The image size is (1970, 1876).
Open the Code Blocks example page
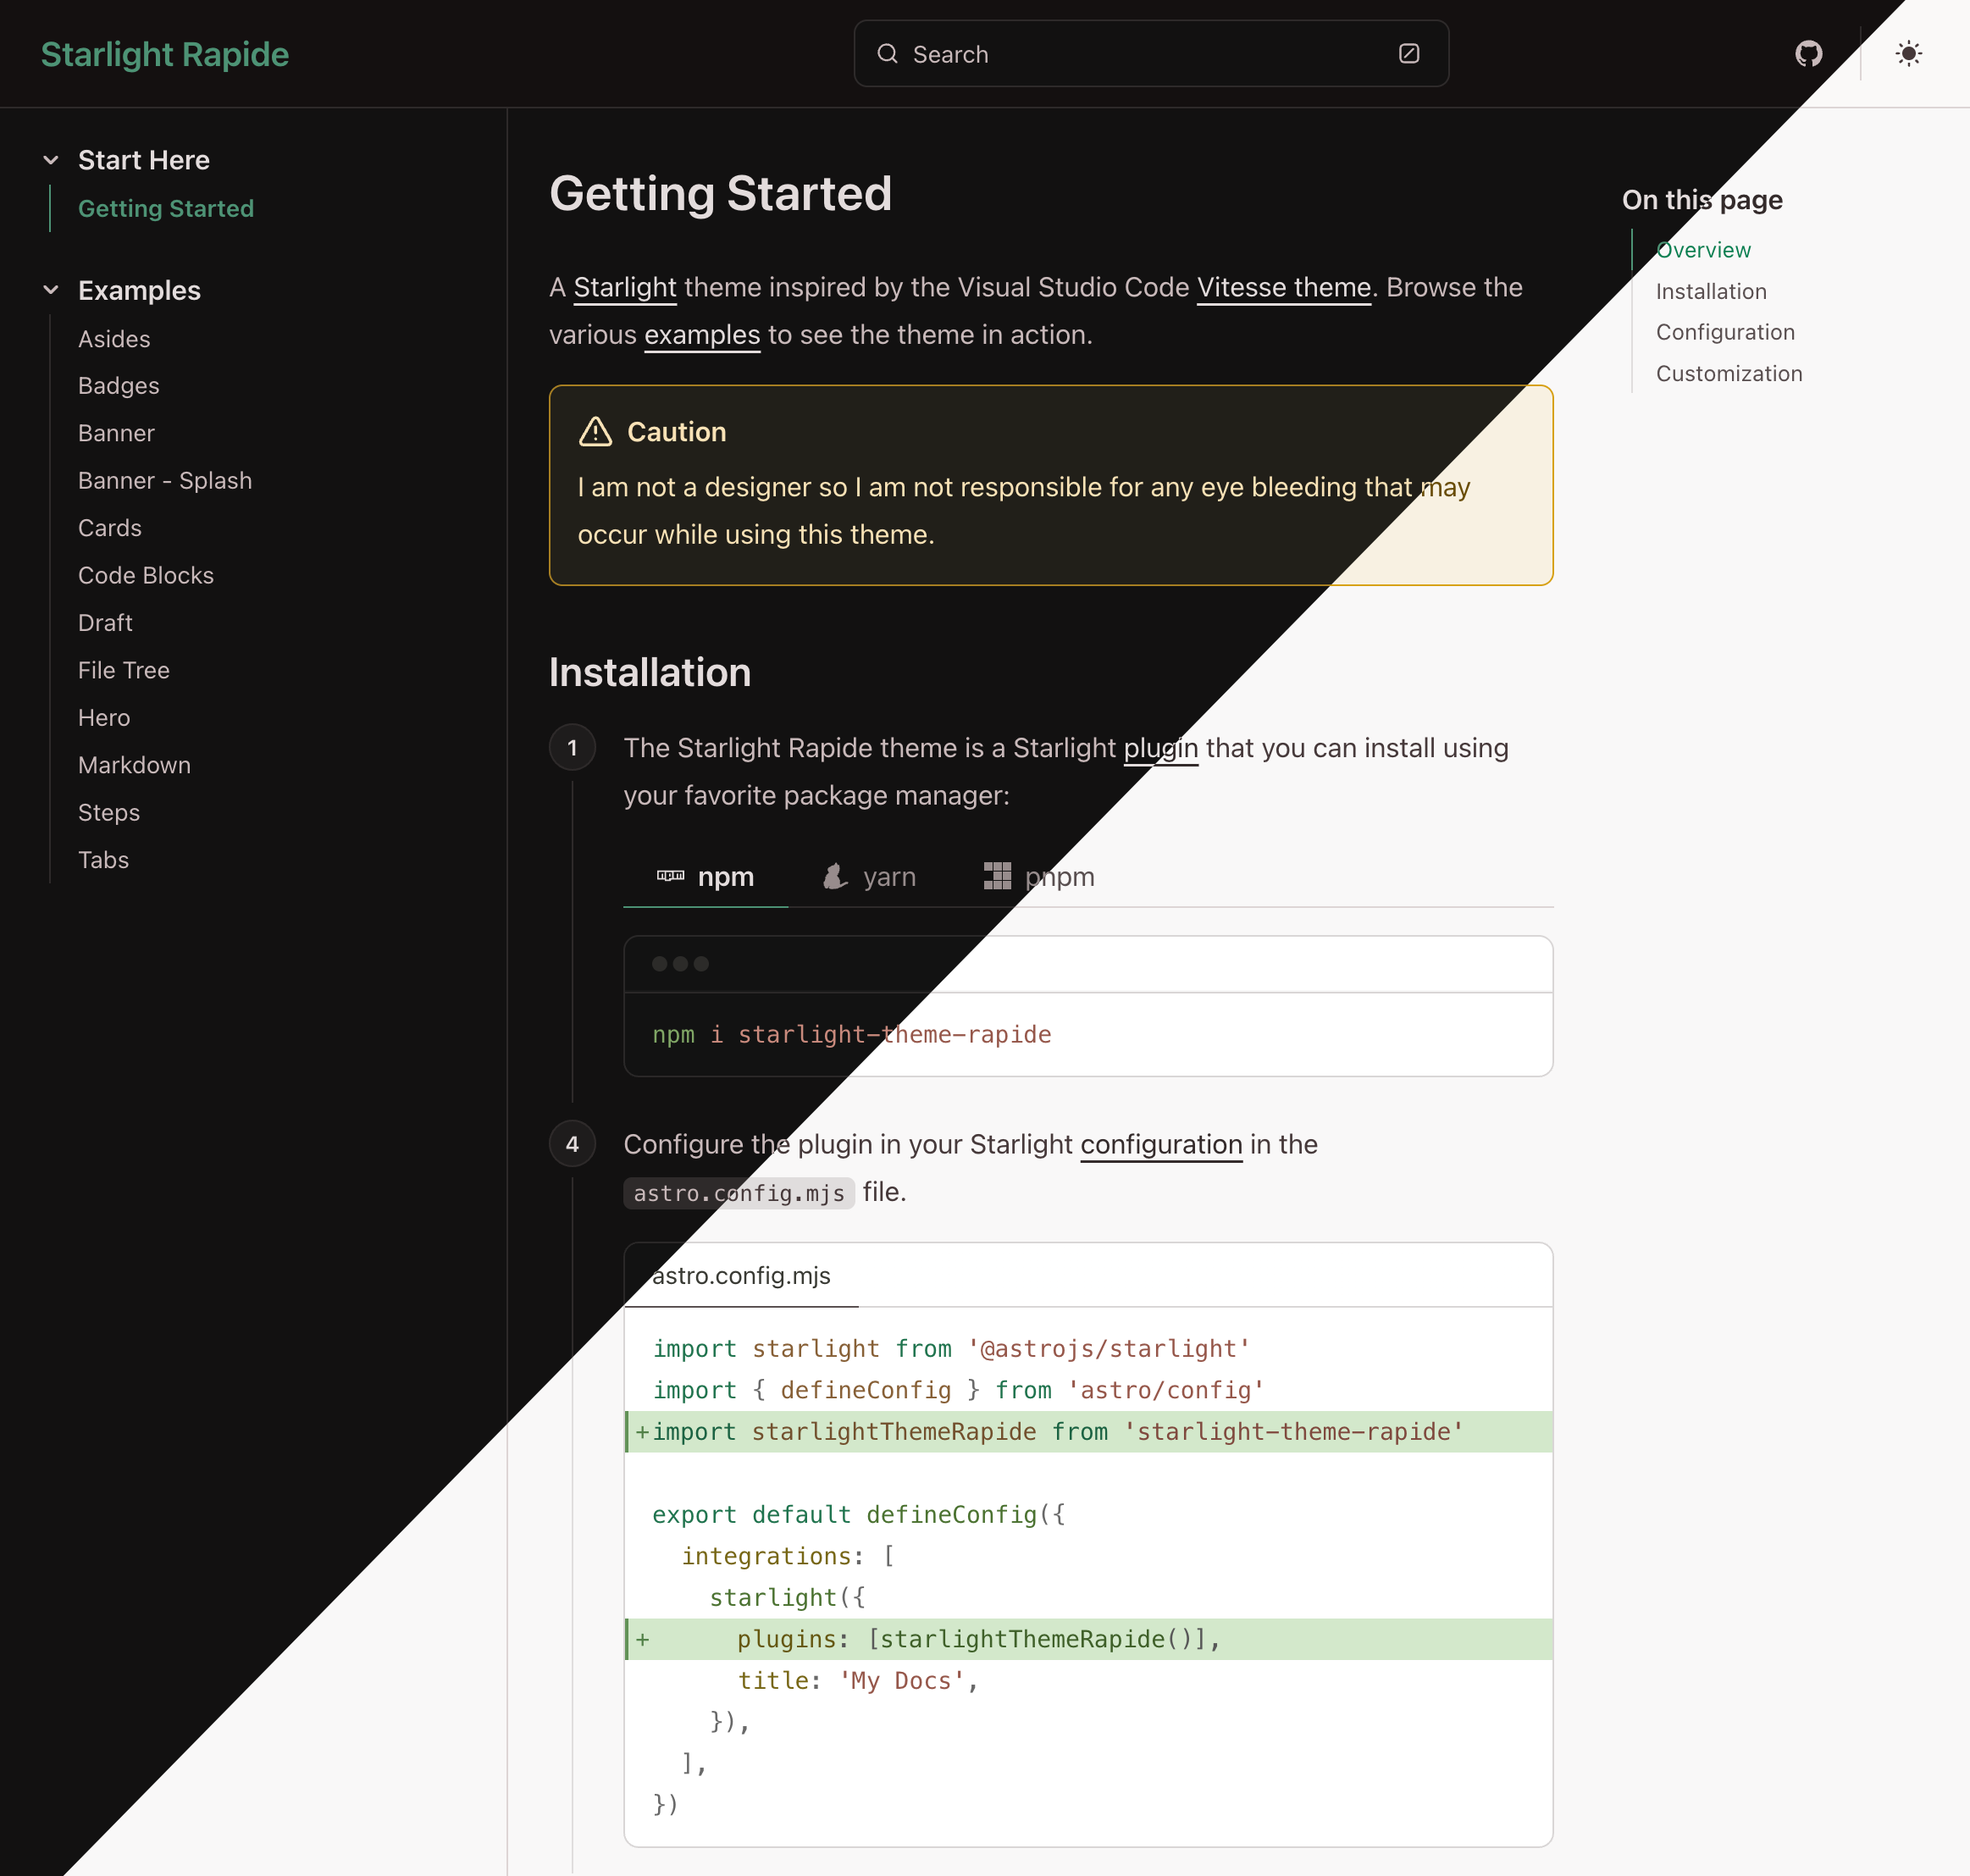(145, 575)
